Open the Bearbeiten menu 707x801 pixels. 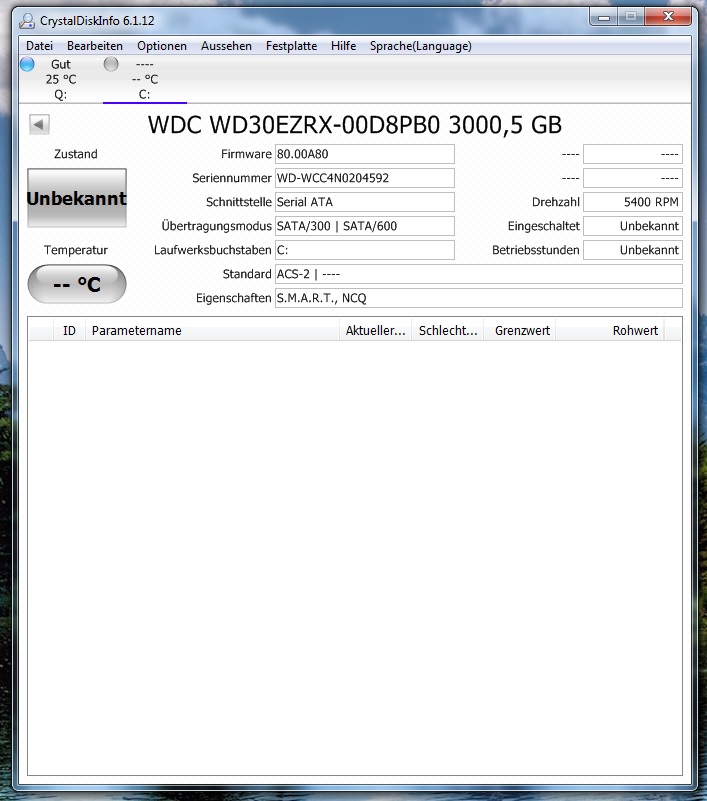95,46
